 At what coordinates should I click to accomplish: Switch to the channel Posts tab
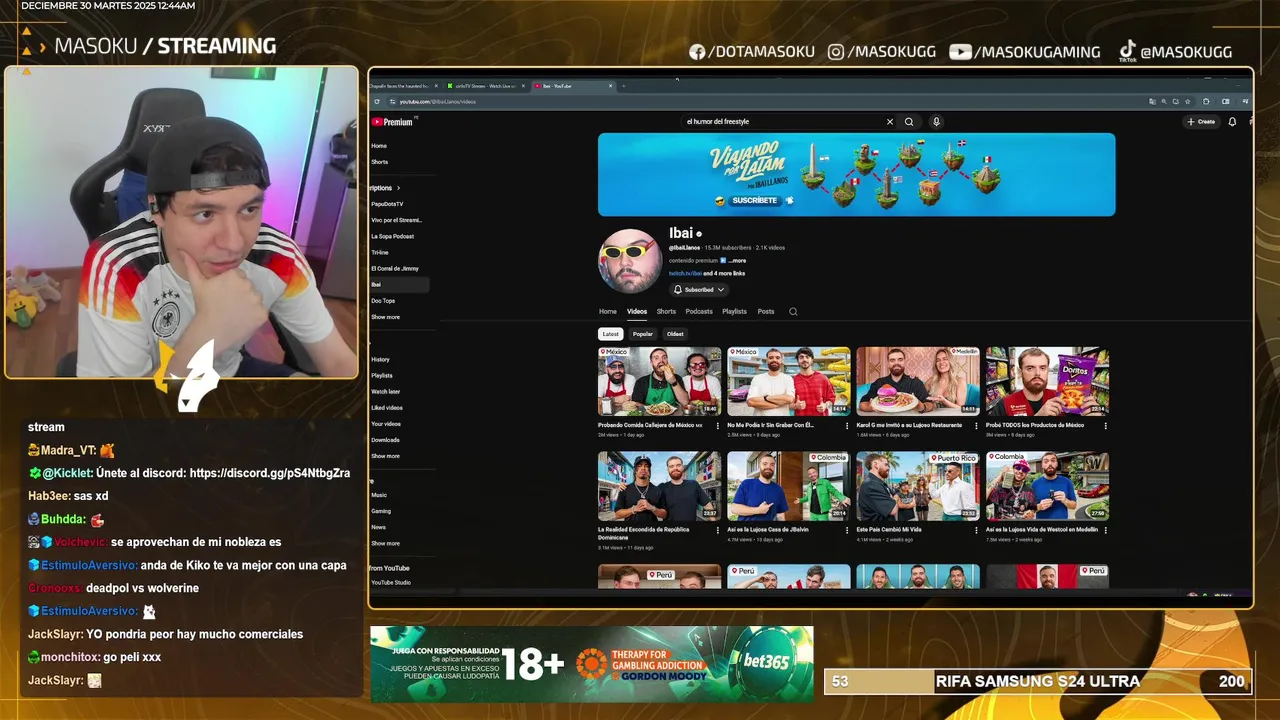[x=766, y=312]
